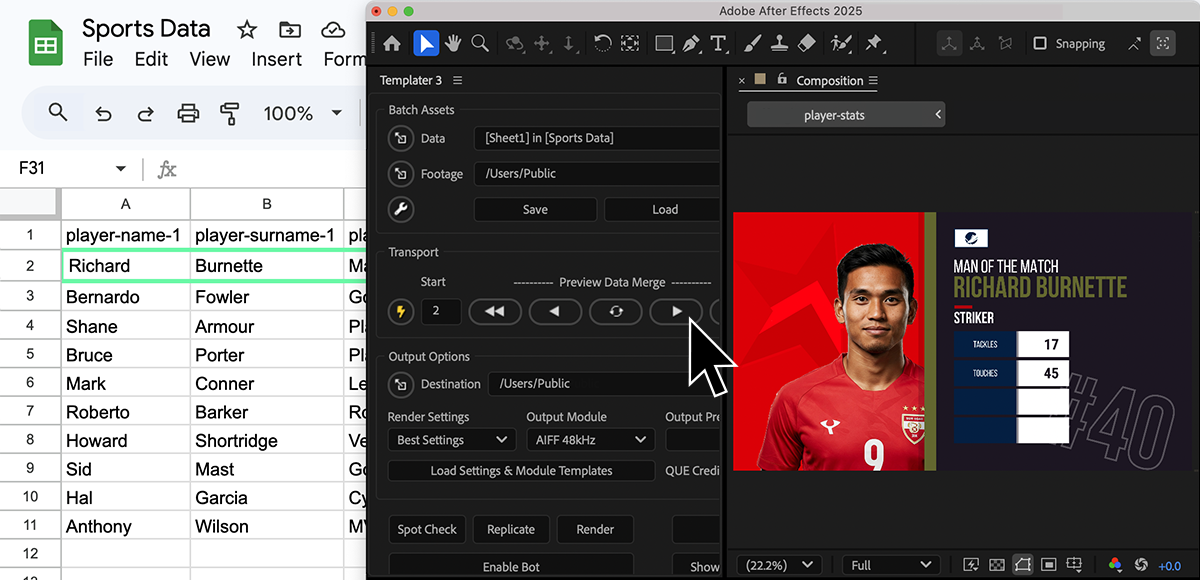The height and width of the screenshot is (580, 1200).
Task: Click the lightning bolt icon beside Start
Action: pos(401,311)
